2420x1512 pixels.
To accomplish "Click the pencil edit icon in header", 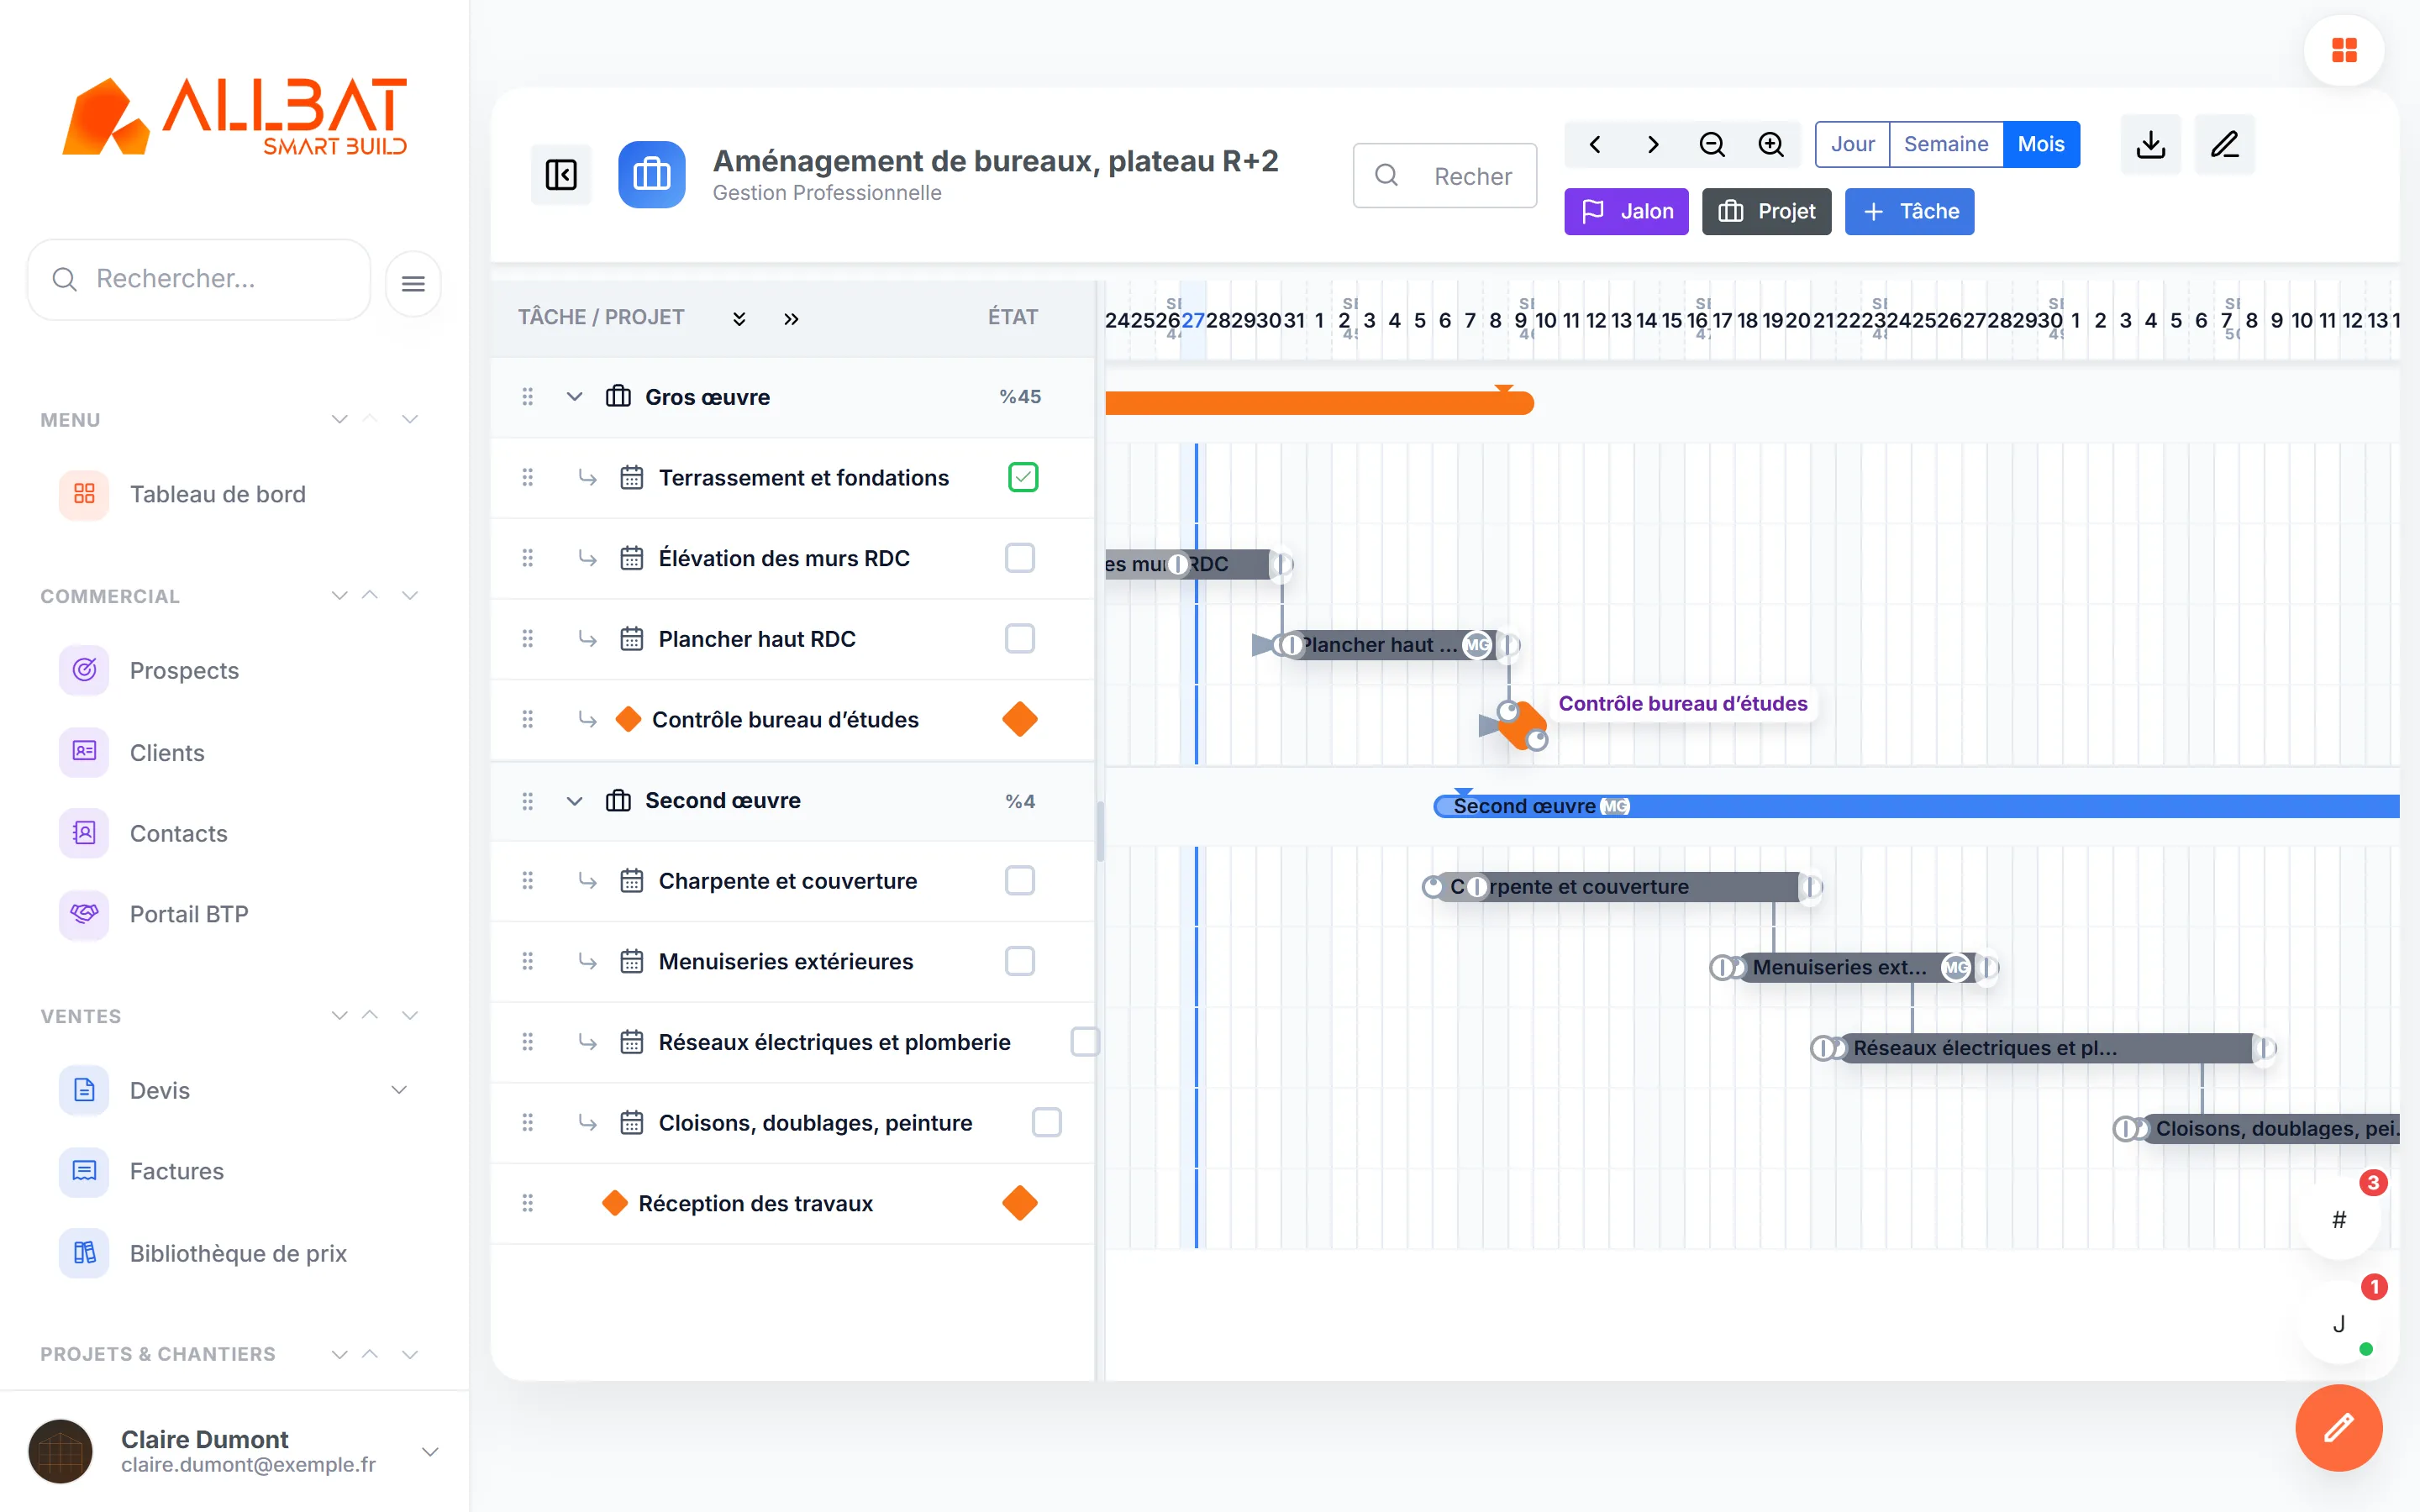I will point(2224,144).
